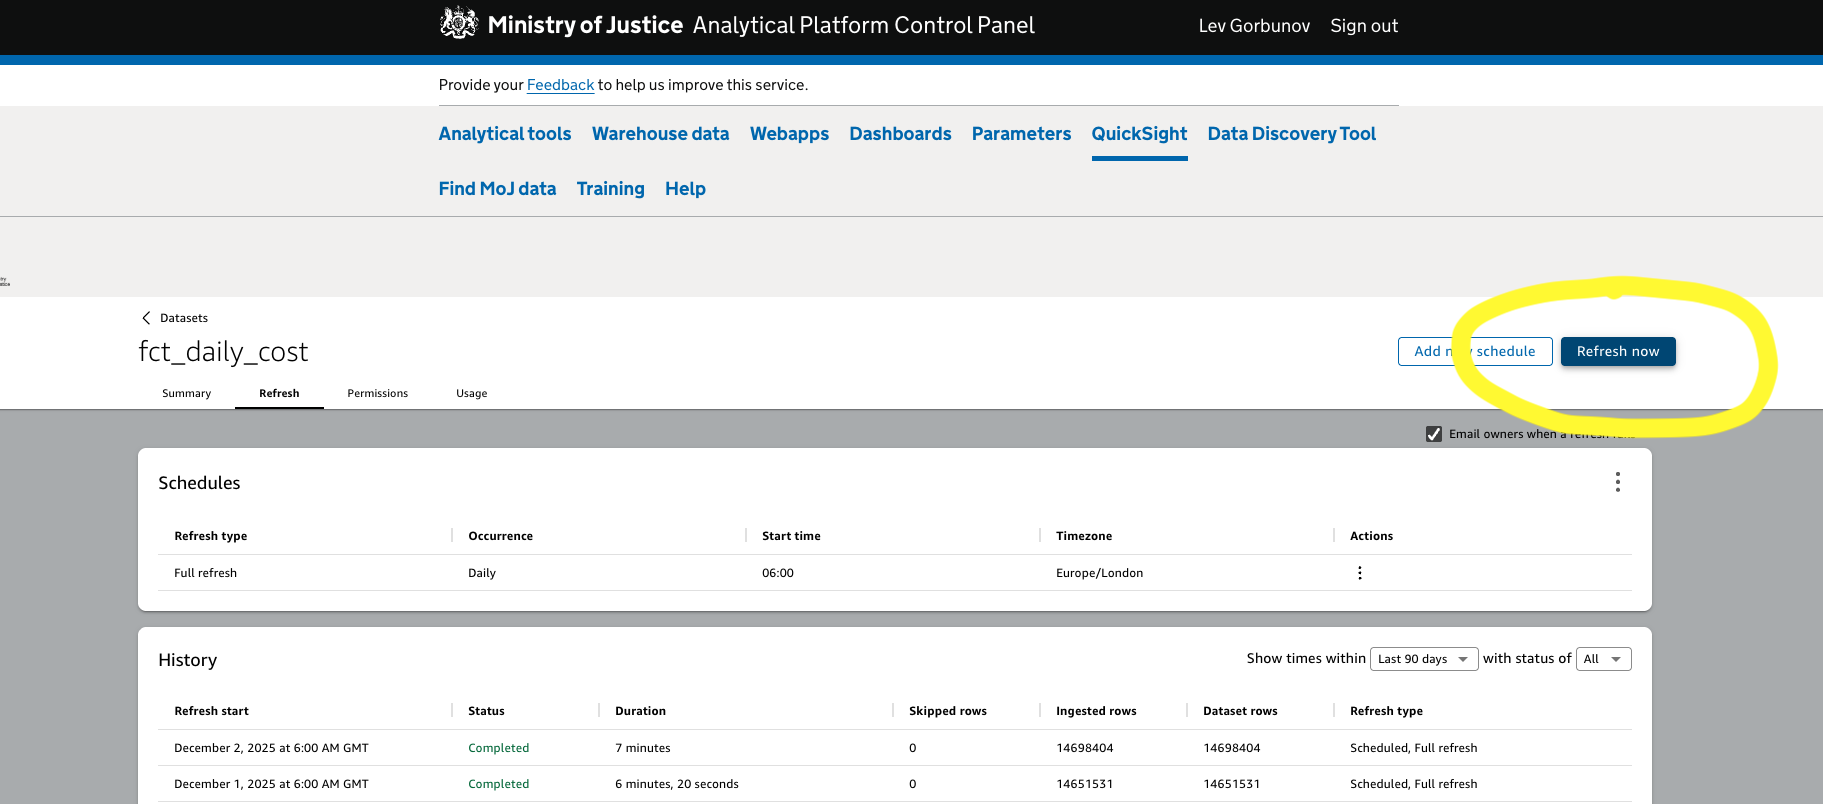Click the back chevron beside Datasets

(x=146, y=318)
